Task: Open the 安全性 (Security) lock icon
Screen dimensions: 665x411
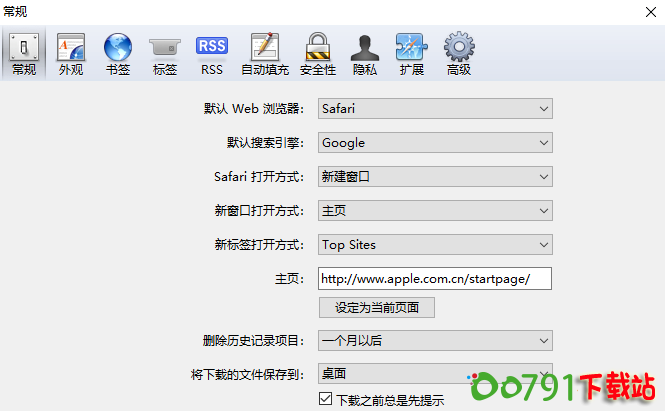Action: coord(317,54)
